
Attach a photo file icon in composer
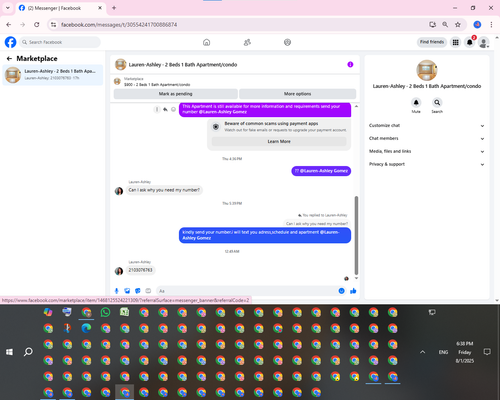127,291
